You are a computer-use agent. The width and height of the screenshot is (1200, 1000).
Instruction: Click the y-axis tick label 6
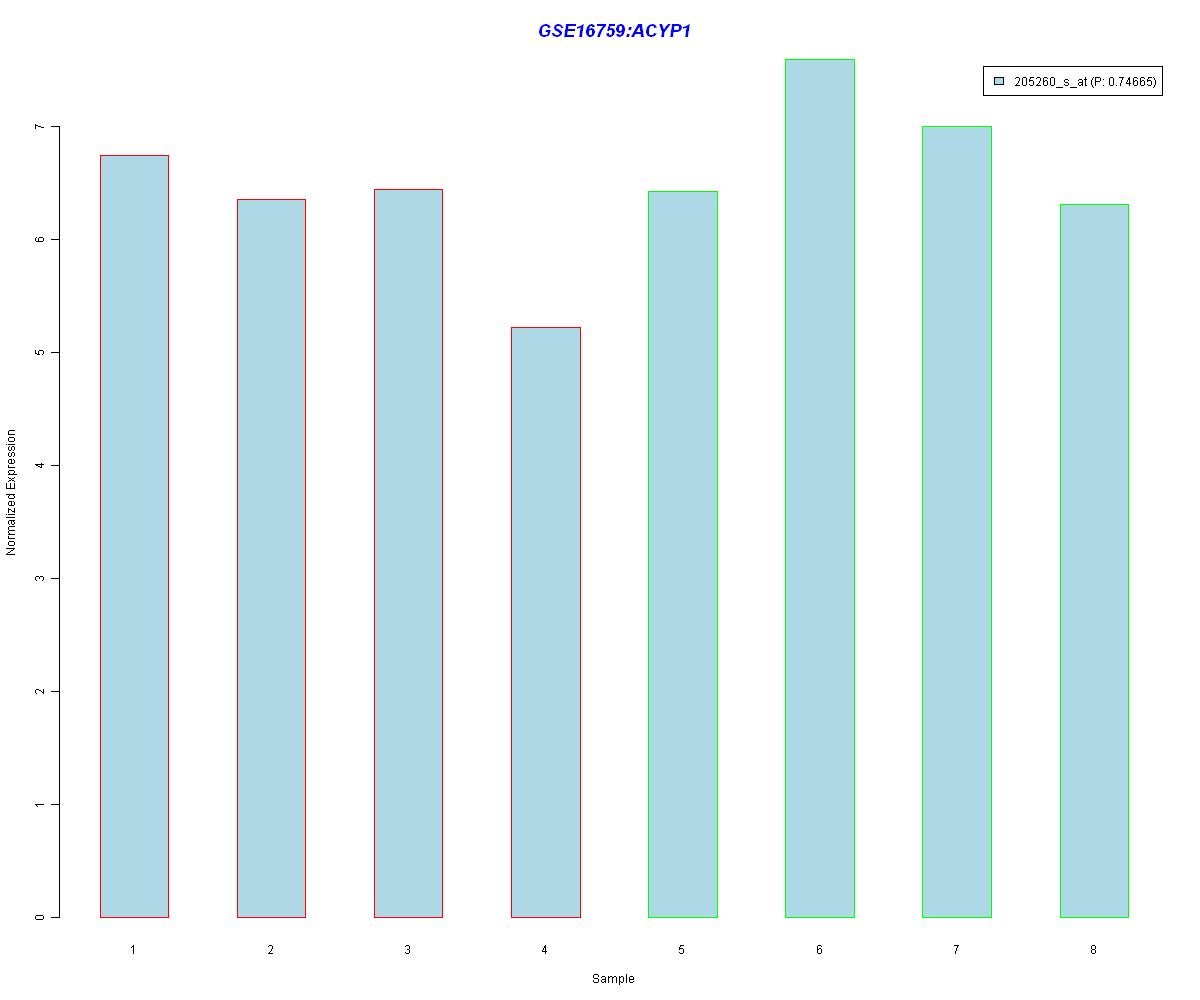click(x=39, y=240)
